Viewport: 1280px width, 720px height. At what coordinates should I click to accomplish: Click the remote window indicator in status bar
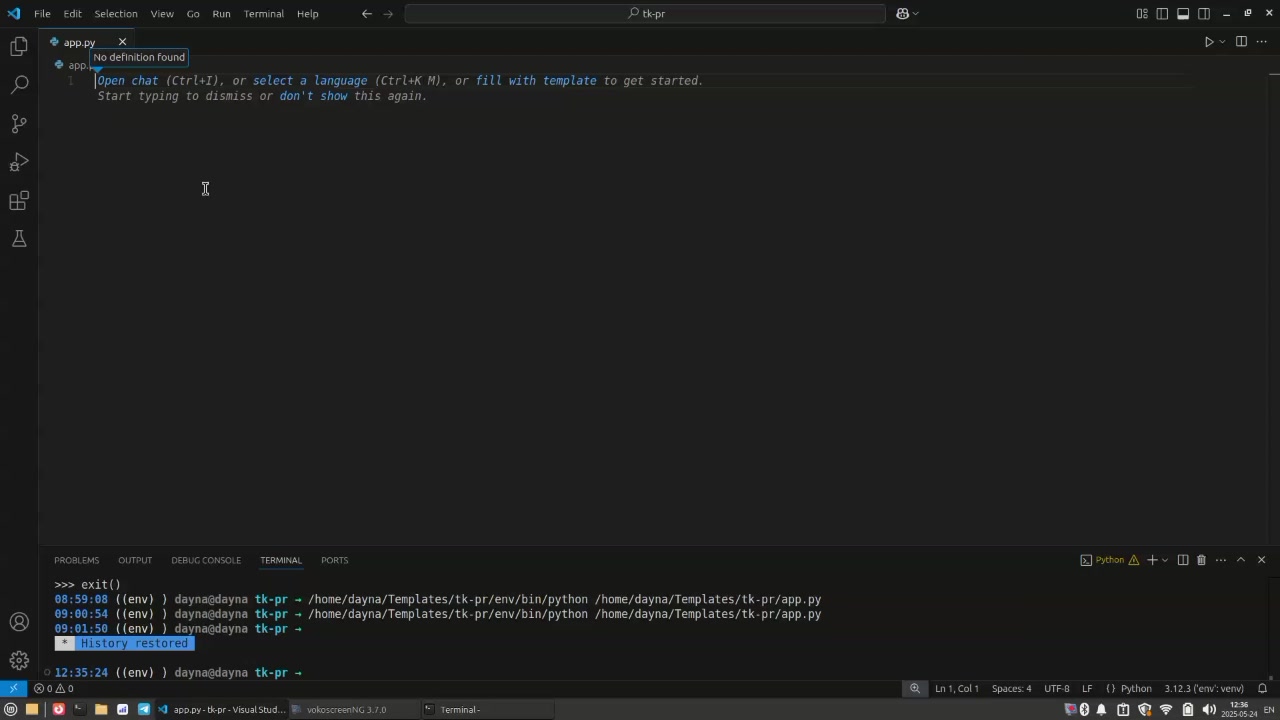[13, 689]
